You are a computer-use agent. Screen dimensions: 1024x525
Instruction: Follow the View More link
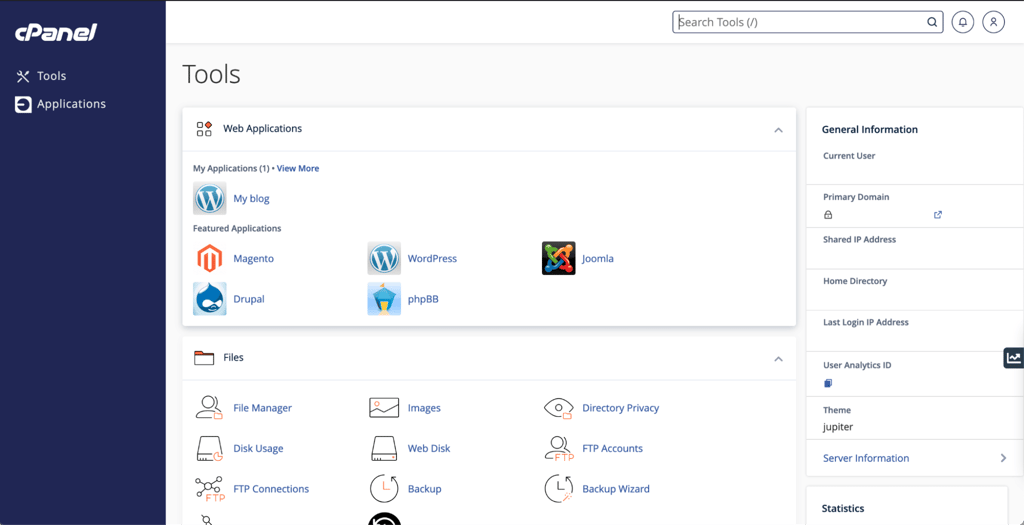point(298,168)
